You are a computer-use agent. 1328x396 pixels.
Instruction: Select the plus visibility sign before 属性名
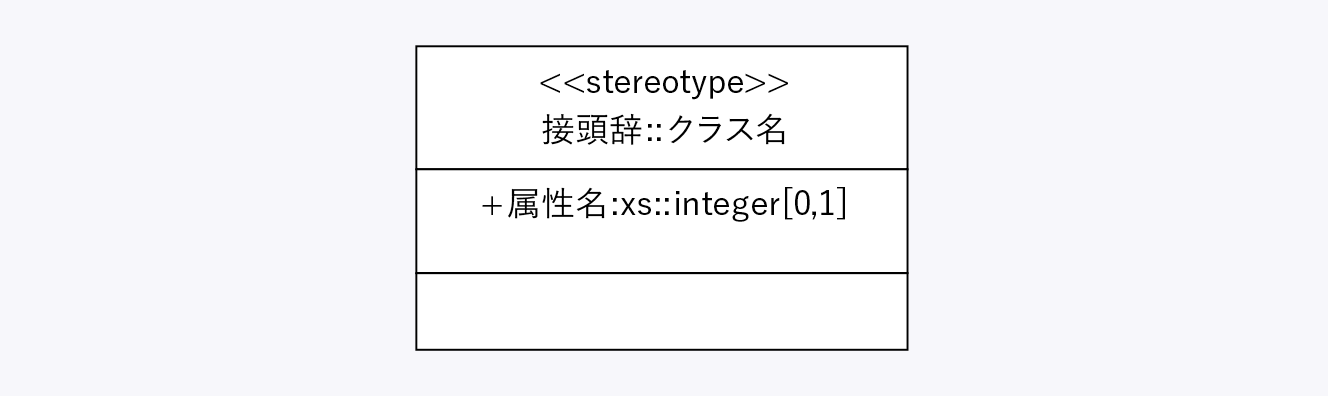click(x=491, y=205)
